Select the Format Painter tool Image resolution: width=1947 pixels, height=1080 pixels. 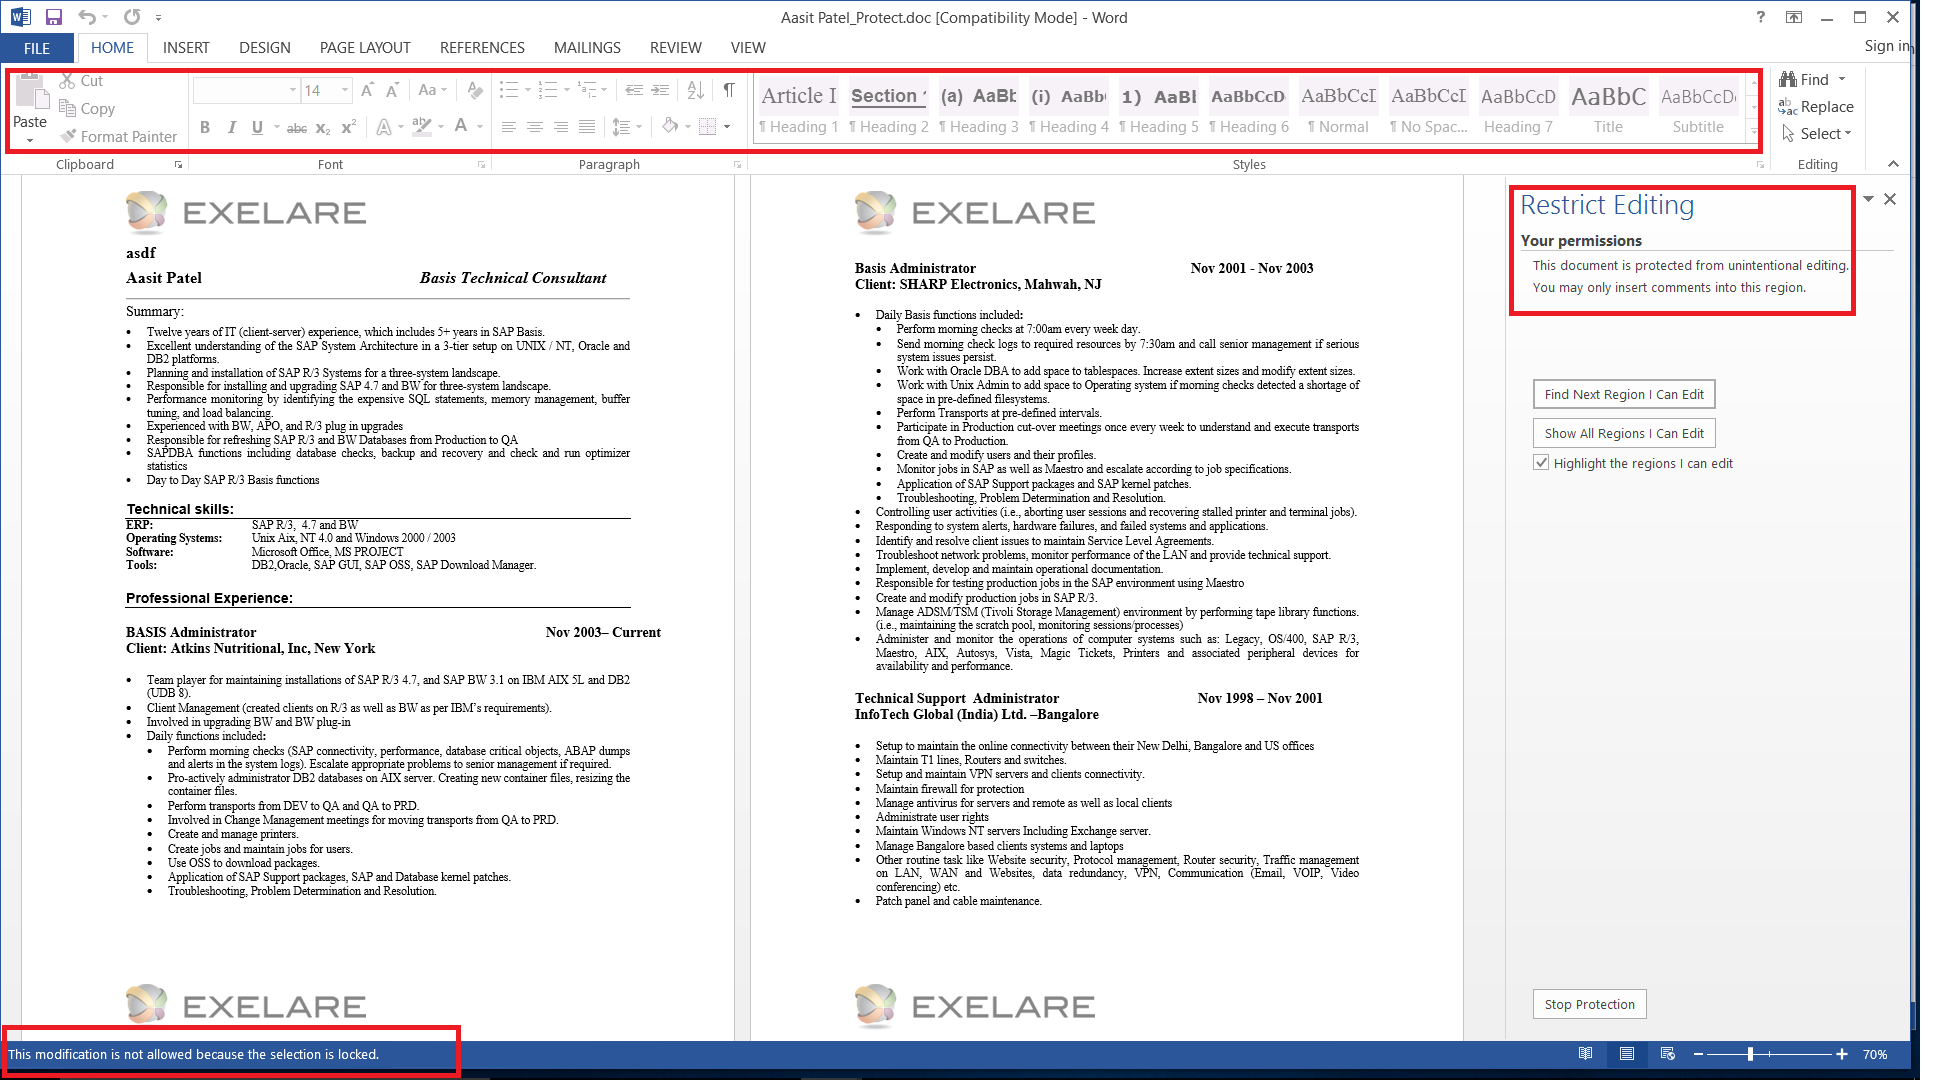click(118, 136)
